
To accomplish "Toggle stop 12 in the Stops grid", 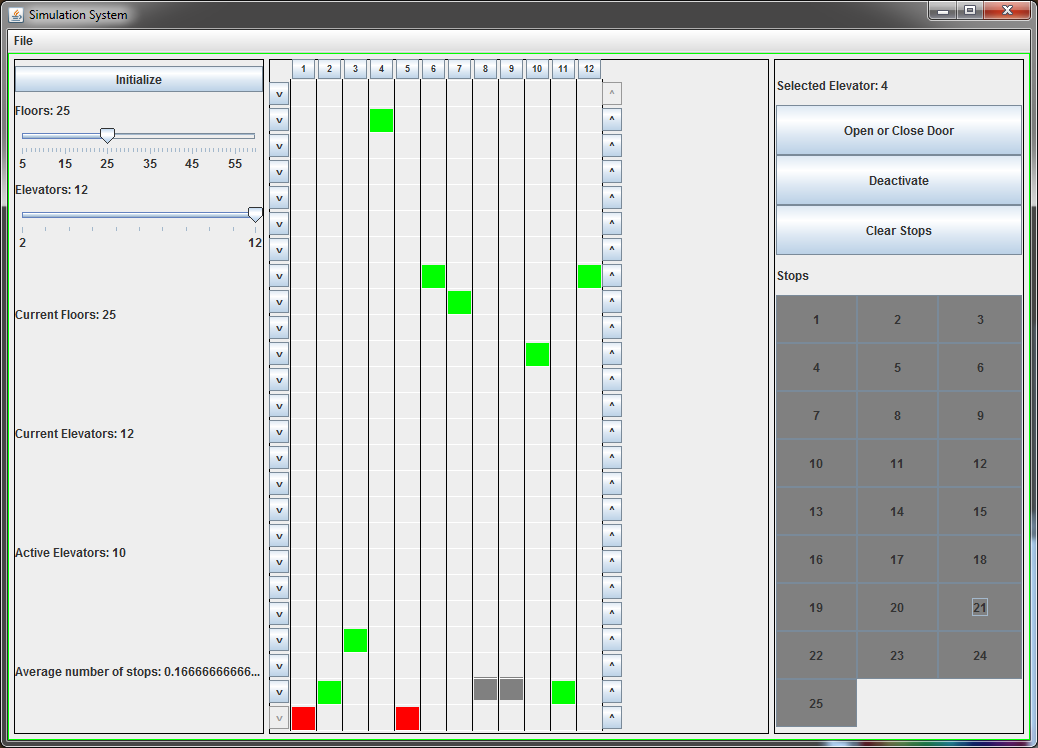I will click(x=980, y=463).
